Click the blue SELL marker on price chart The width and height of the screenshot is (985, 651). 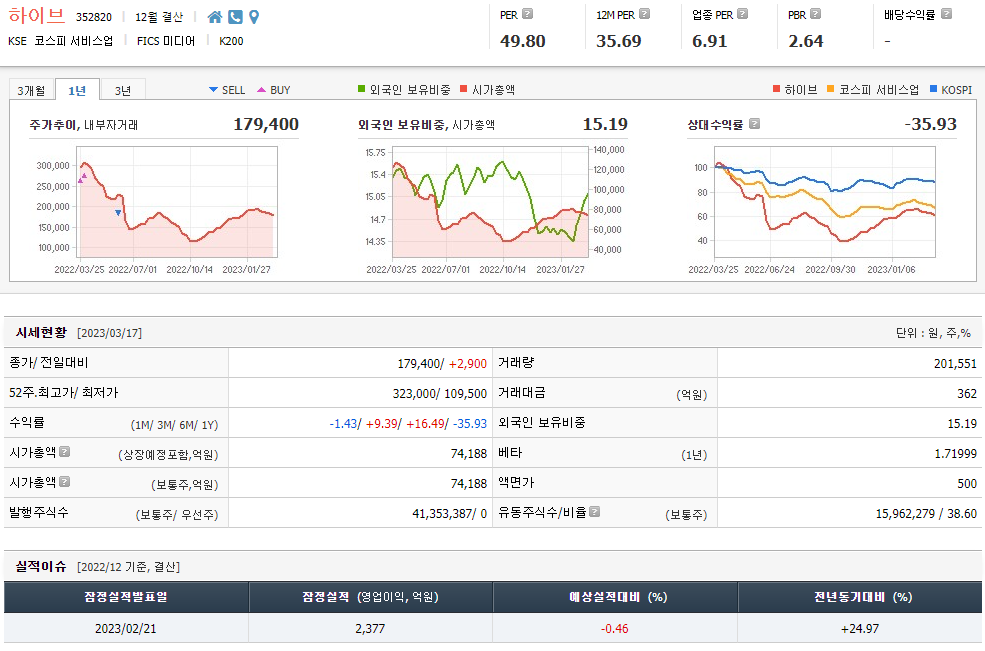(x=118, y=213)
